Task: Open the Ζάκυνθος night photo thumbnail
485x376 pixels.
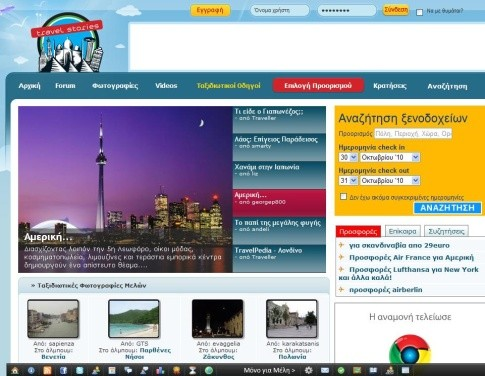Action: pyautogui.click(x=218, y=319)
